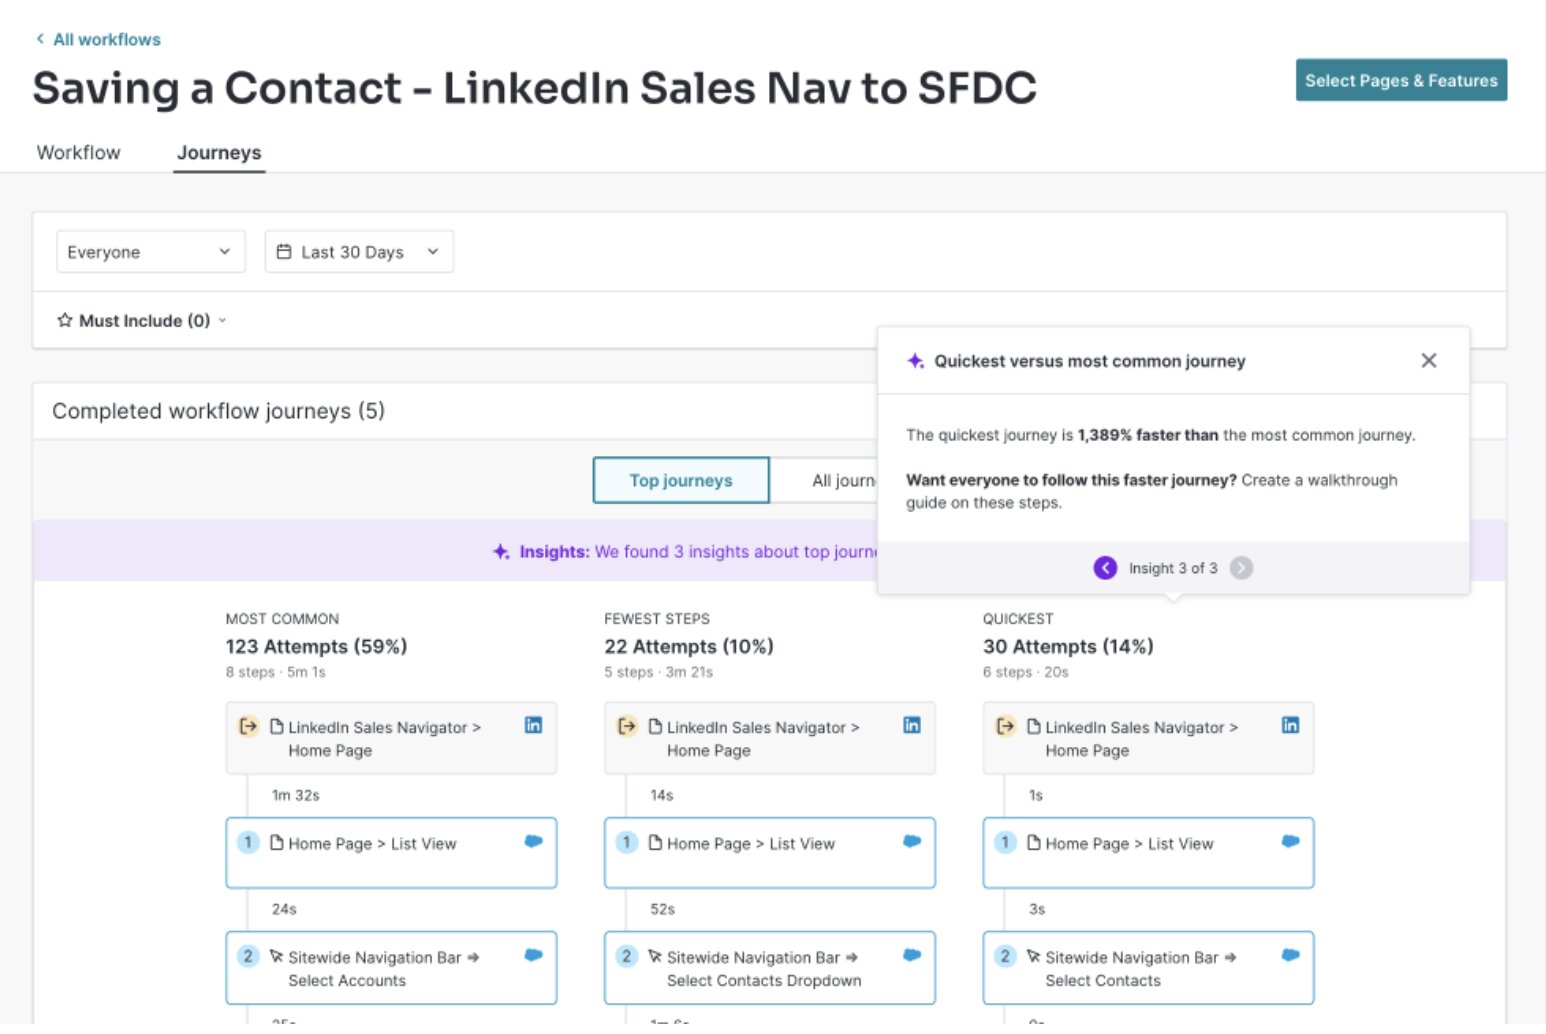
Task: Click cursor icon on Select Accounts step
Action: [277, 957]
